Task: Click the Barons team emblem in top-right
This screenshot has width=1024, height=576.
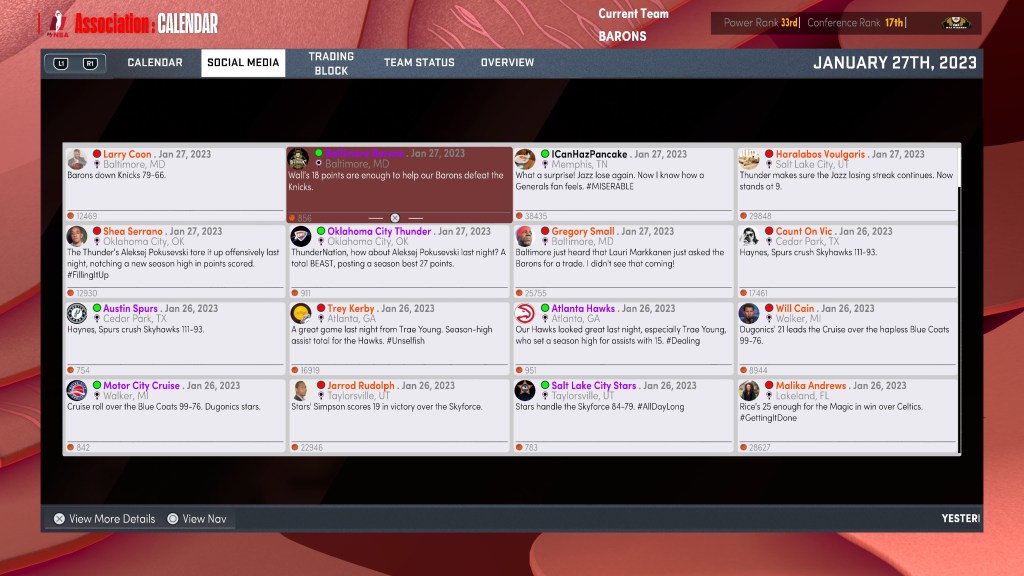Action: click(955, 23)
